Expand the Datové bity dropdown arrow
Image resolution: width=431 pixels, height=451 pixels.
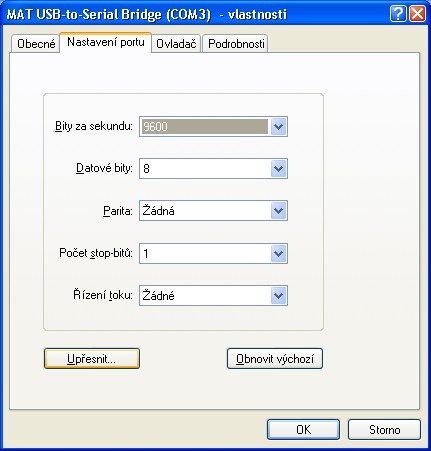pos(279,169)
